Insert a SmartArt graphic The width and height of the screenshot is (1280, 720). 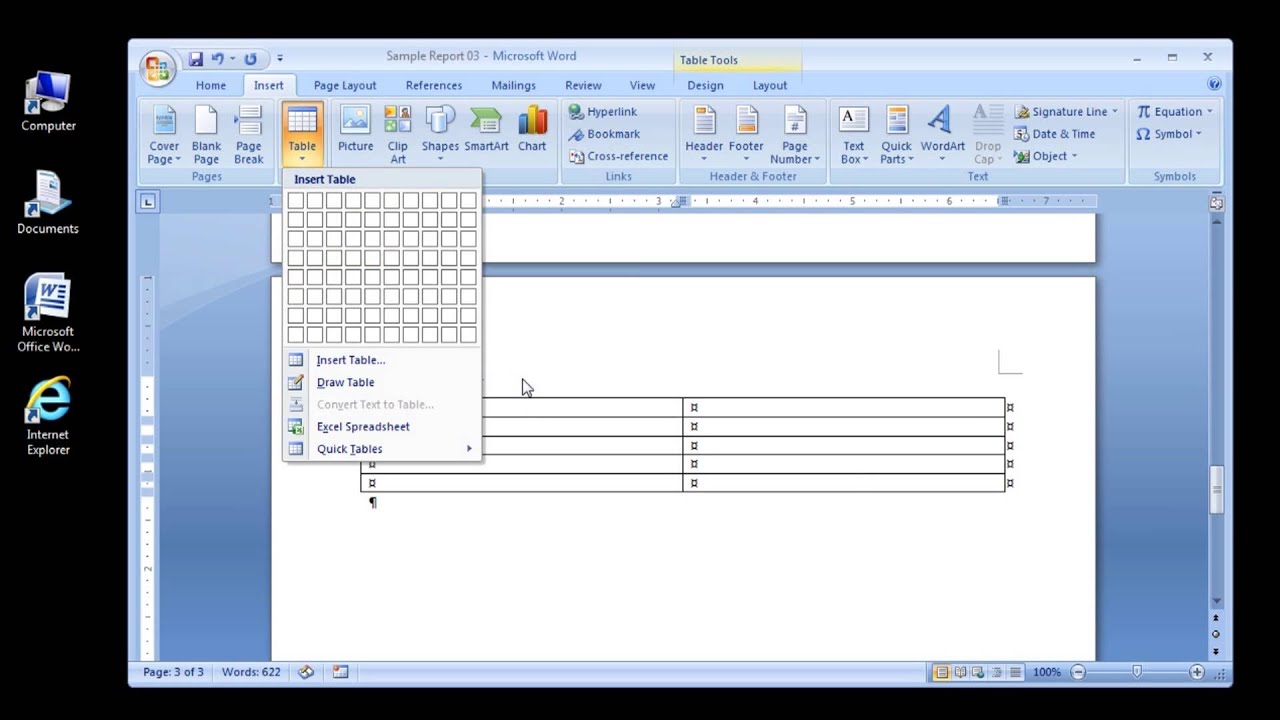click(x=486, y=129)
